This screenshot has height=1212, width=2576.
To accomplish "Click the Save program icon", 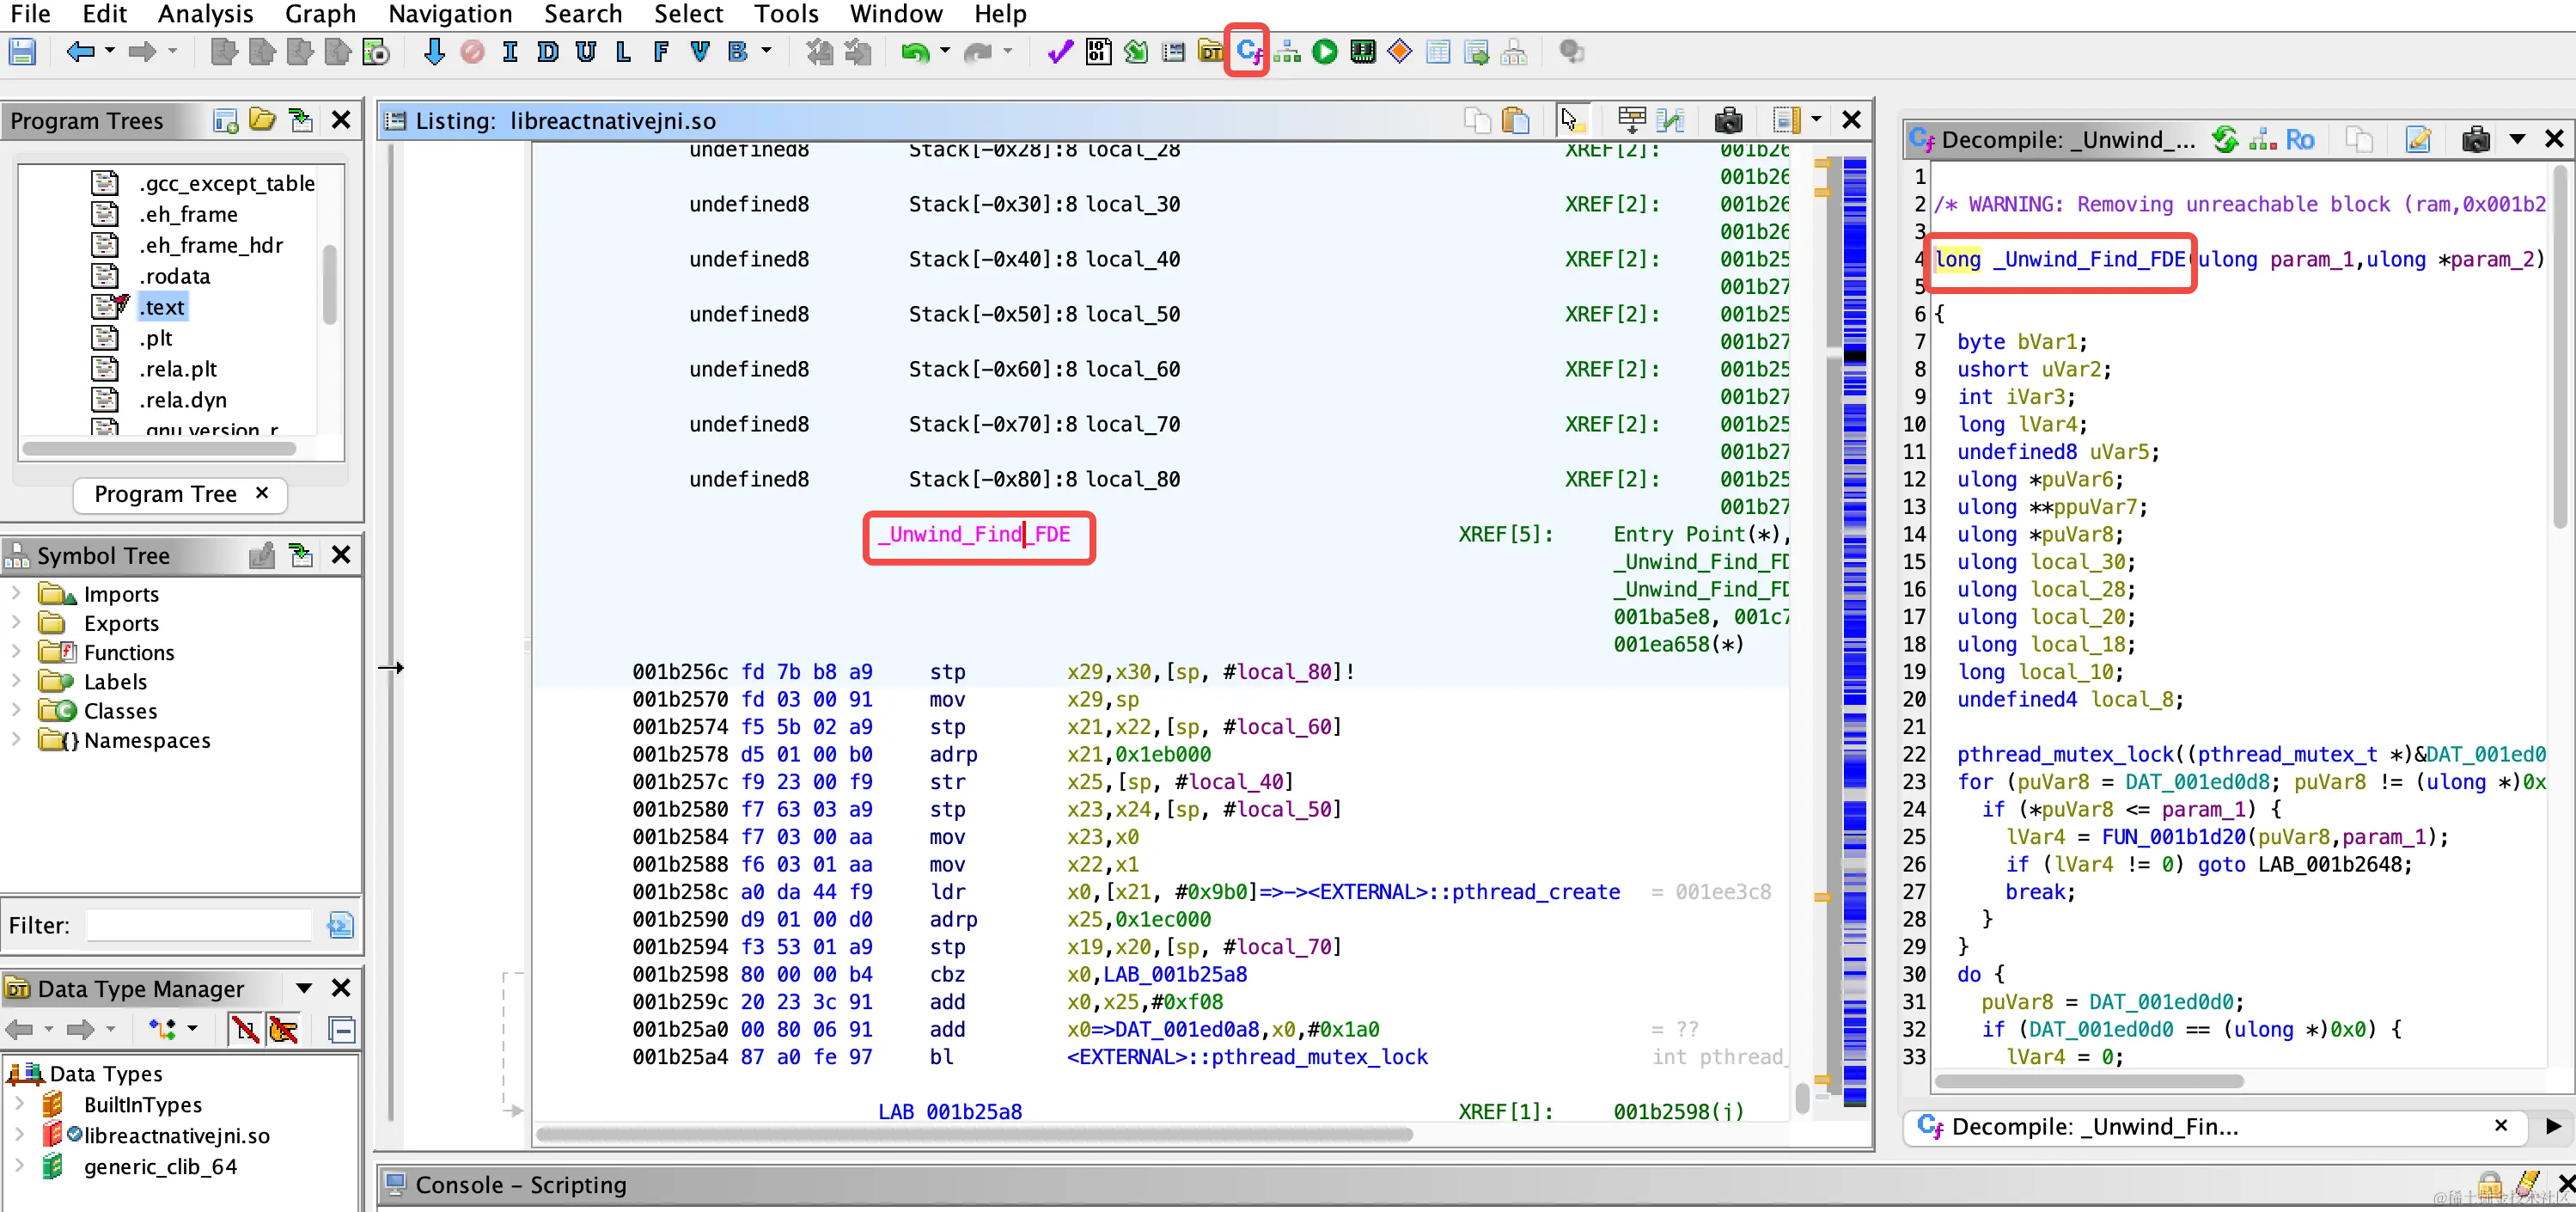I will pos(22,52).
